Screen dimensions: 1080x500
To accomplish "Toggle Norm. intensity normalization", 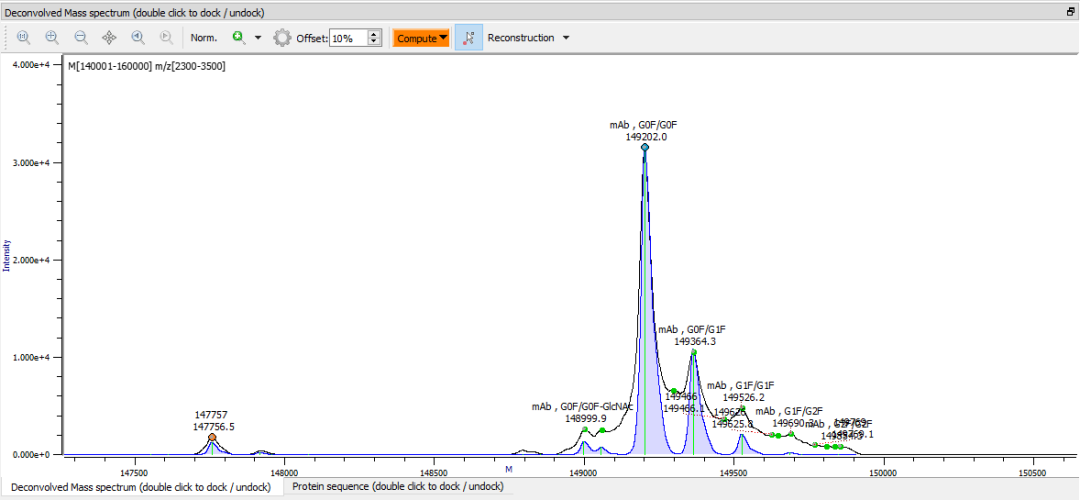I will pos(204,38).
